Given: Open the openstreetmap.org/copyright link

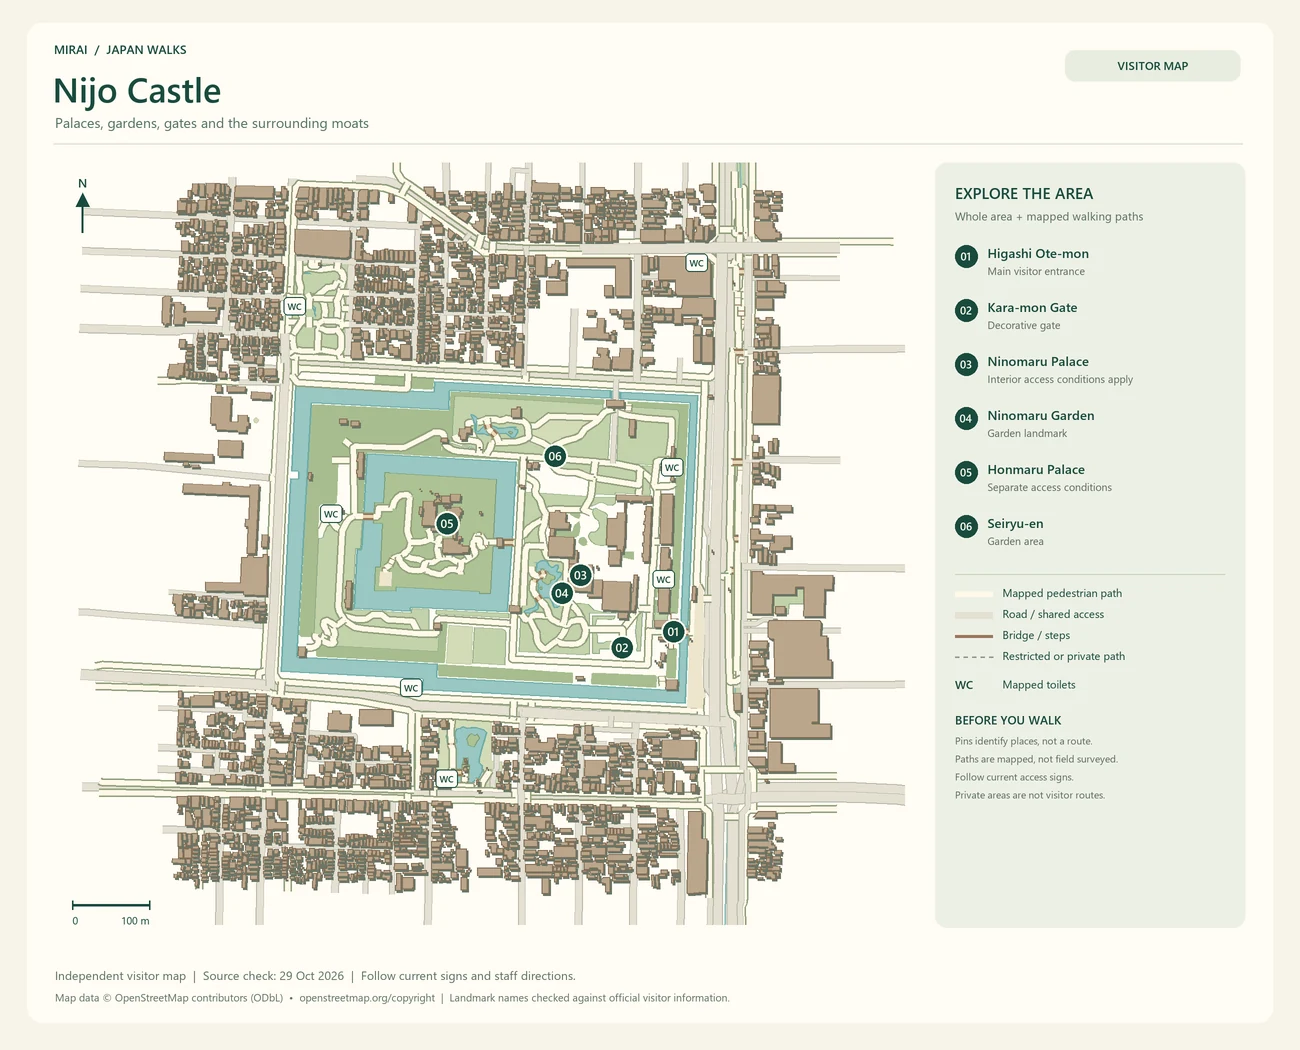Looking at the screenshot, I should pyautogui.click(x=367, y=998).
